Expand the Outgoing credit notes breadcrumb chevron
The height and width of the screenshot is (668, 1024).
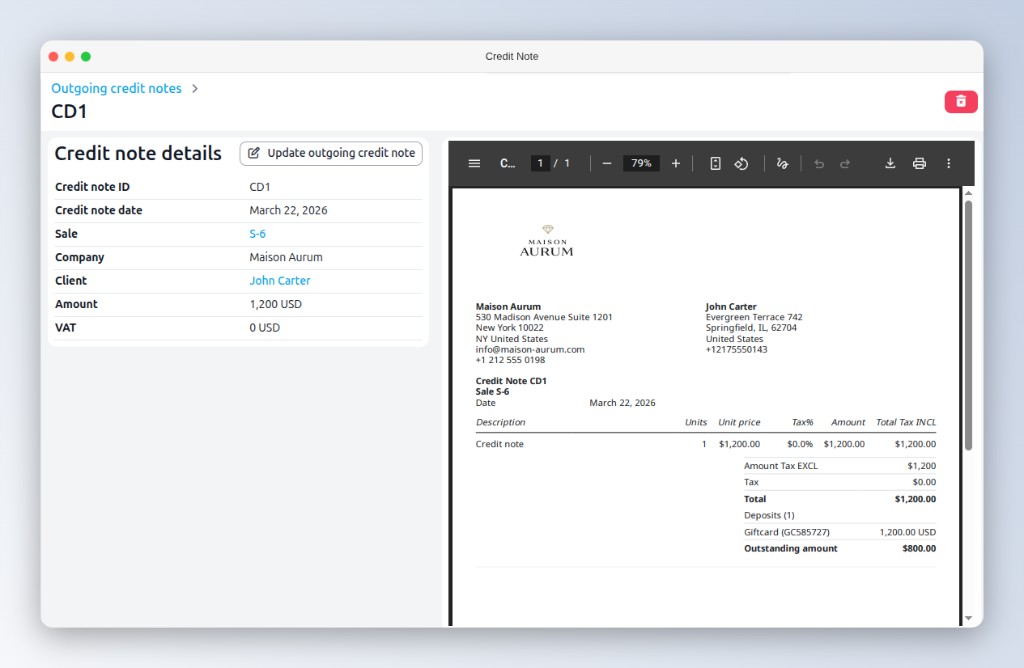[x=196, y=88]
